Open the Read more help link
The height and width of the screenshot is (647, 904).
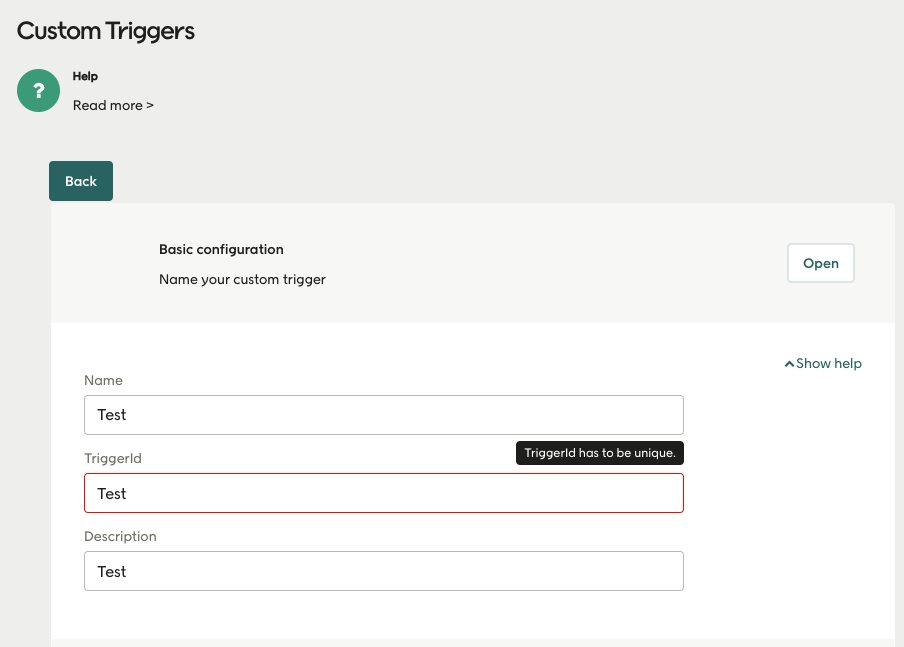tap(113, 105)
